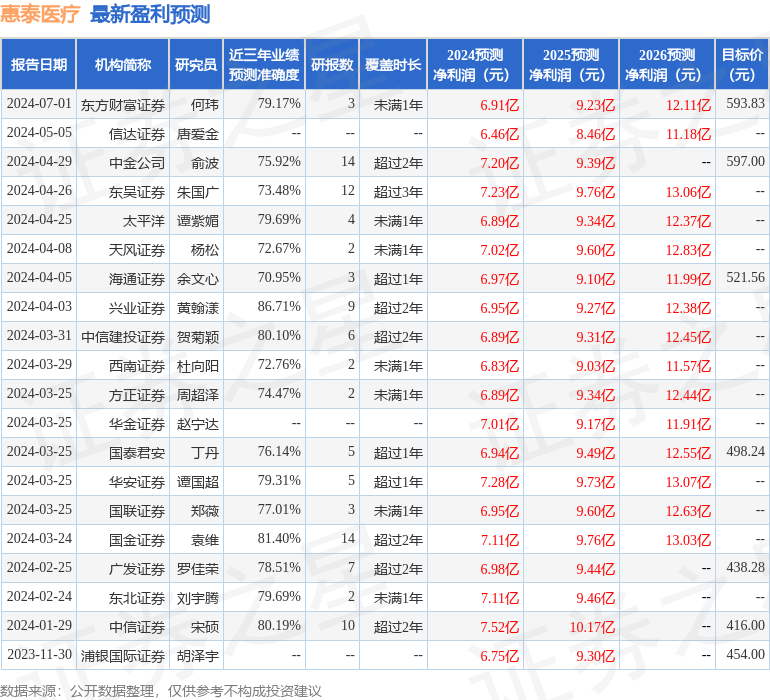770x700 pixels.
Task: Click institution 东方财富证券
Action: 123,105
